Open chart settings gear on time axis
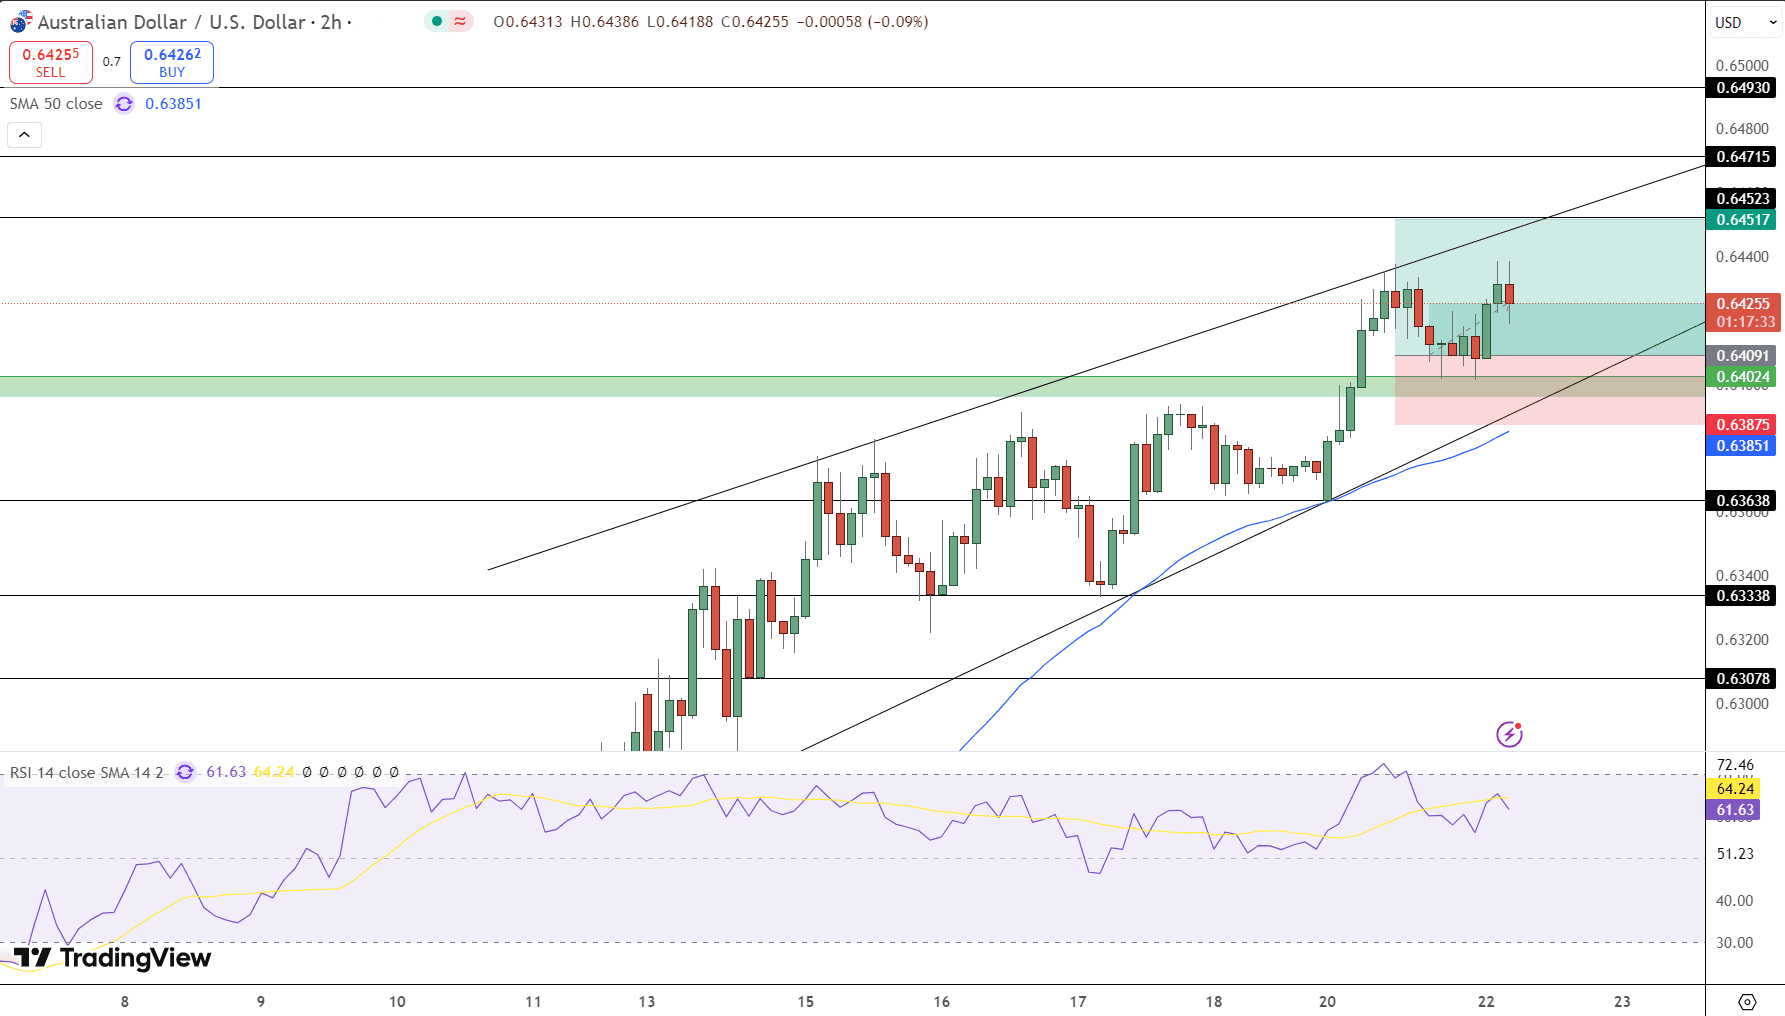The height and width of the screenshot is (1016, 1785). (x=1747, y=1001)
